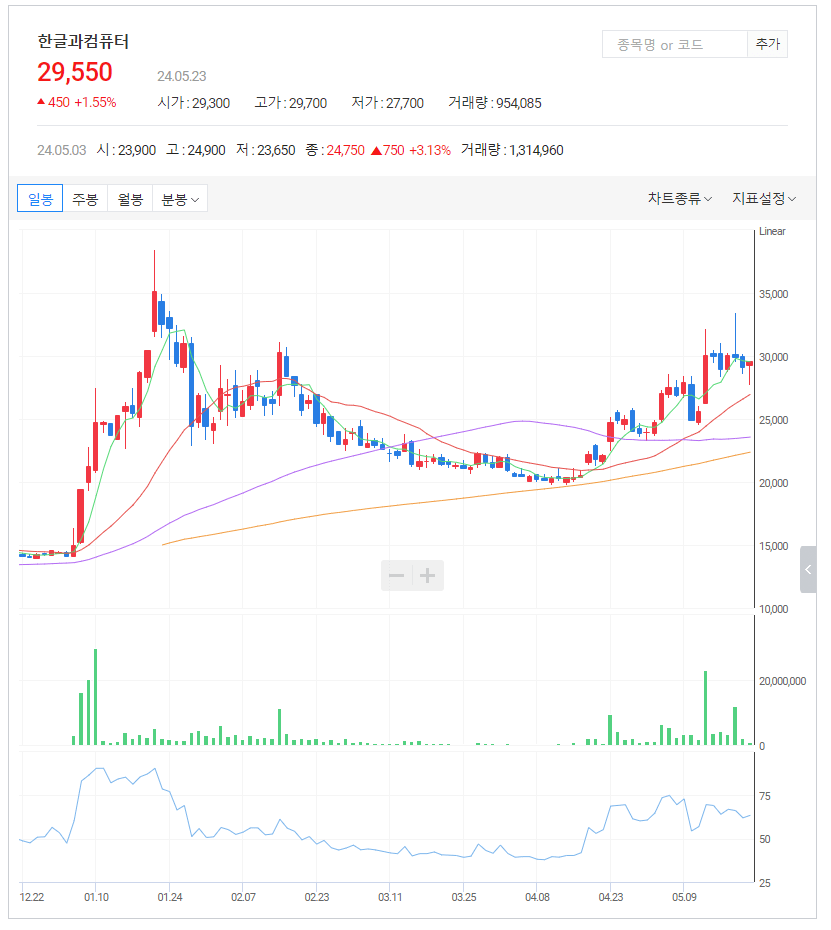Image resolution: width=831 pixels, height=930 pixels.
Task: Click the tallest volume bar near 01.10
Action: click(95, 697)
